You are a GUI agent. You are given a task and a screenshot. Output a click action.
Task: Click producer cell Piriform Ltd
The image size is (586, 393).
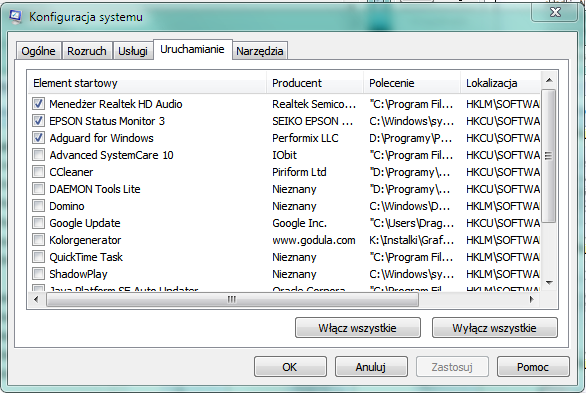click(299, 172)
